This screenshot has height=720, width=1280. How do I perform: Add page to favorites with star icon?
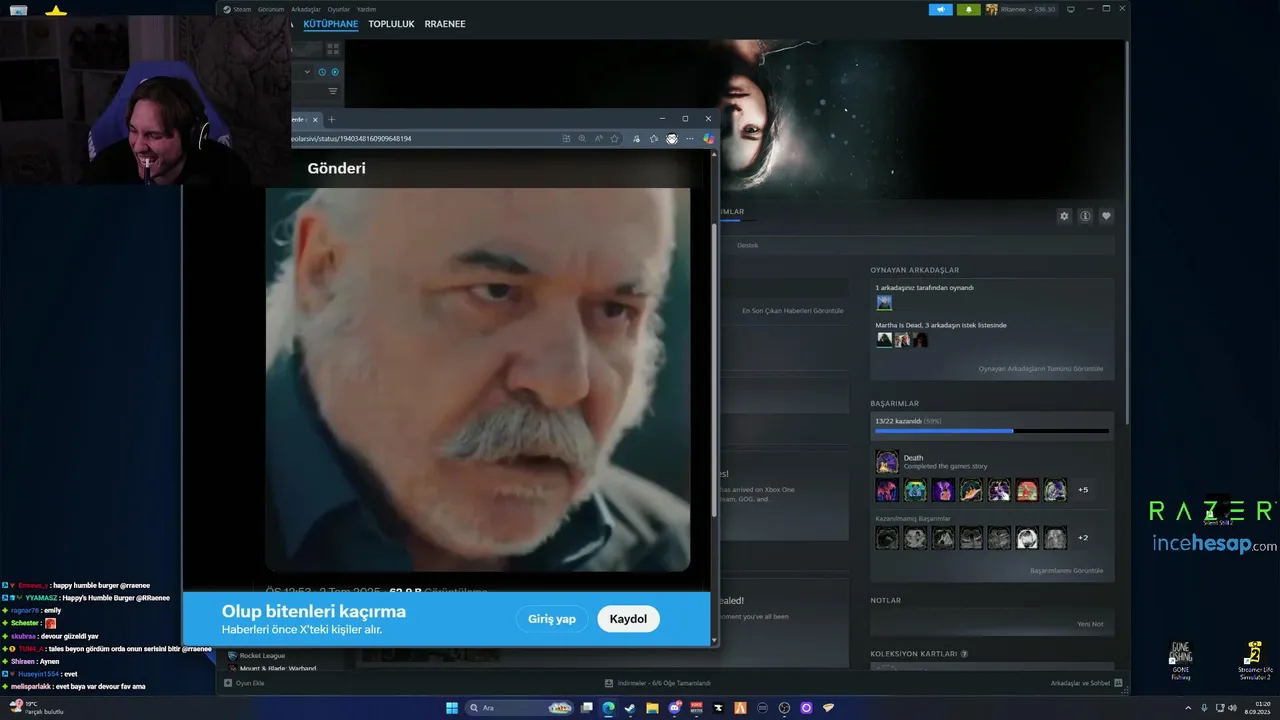pyautogui.click(x=614, y=139)
